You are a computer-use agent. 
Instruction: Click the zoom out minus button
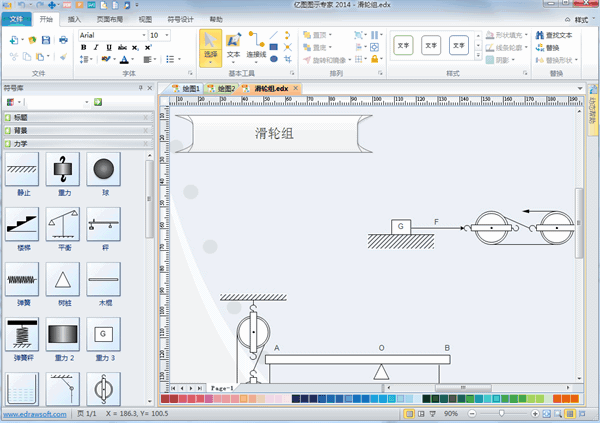pos(472,413)
